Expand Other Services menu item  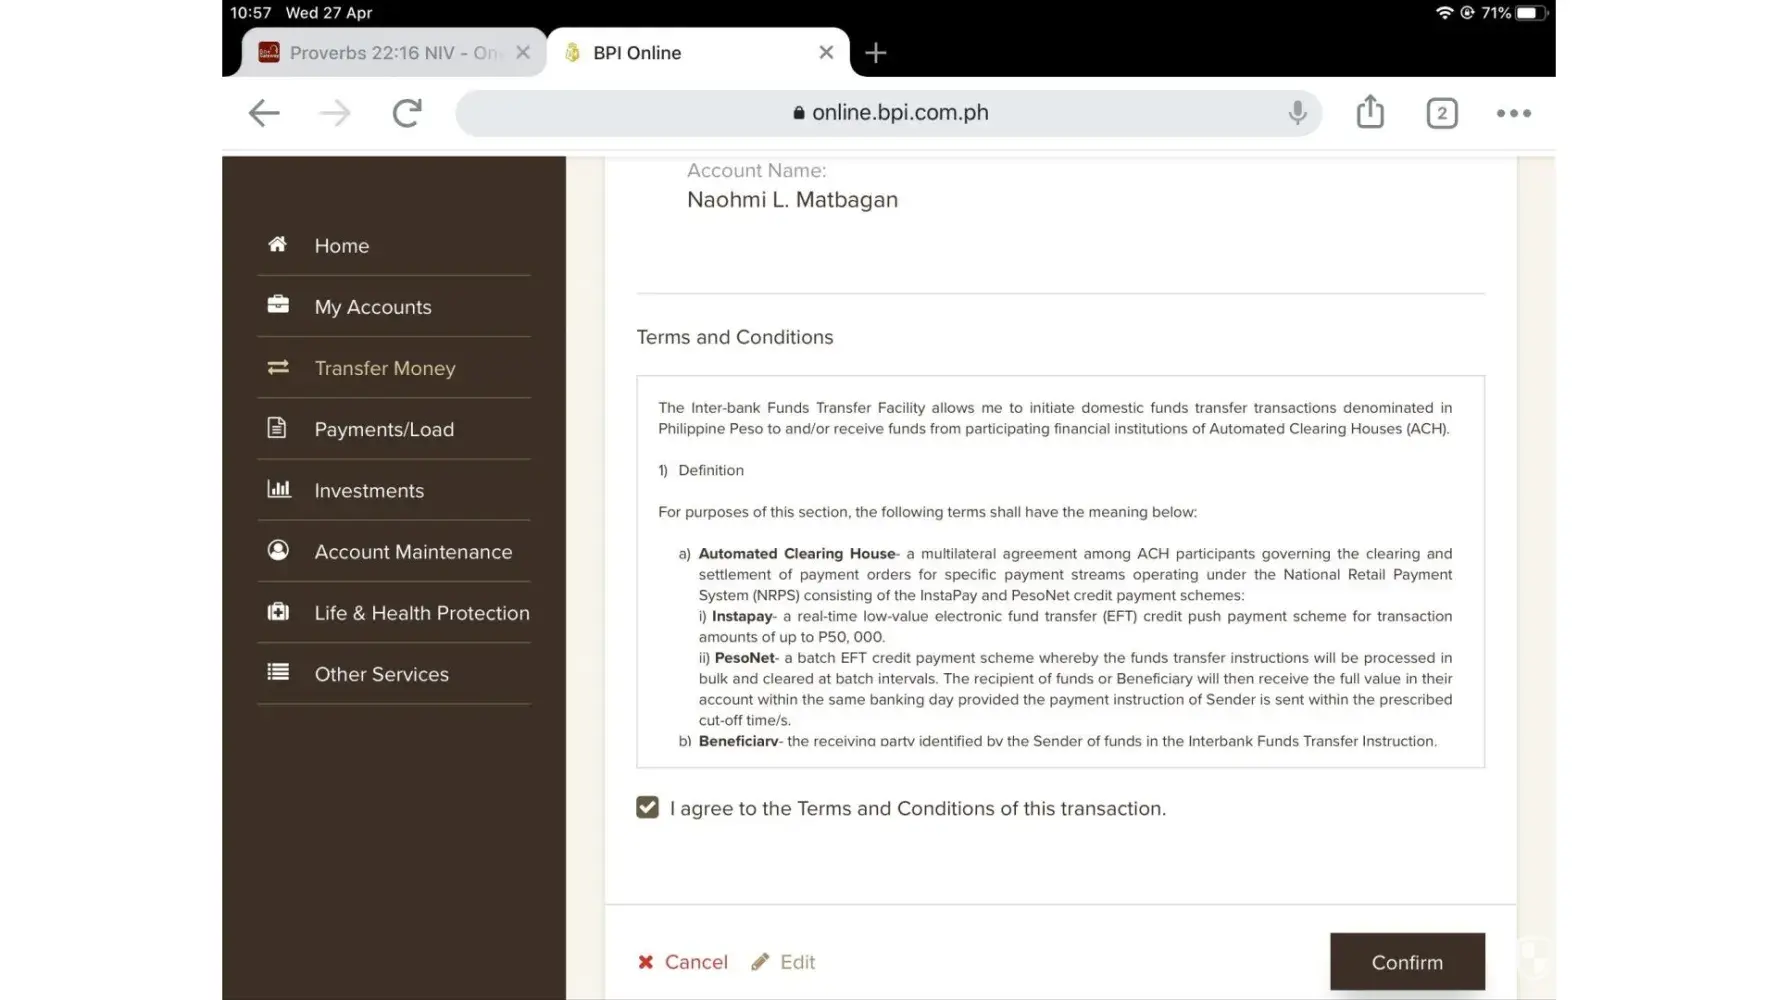(381, 674)
